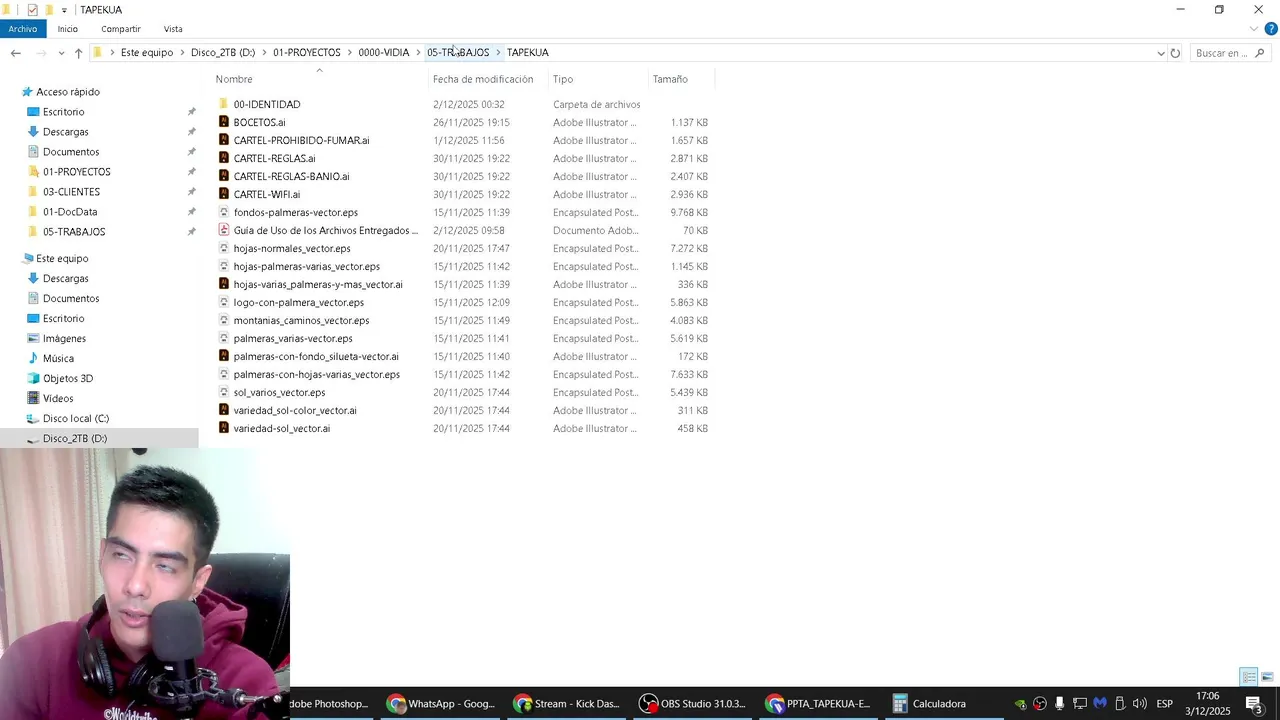
Task: Sort files by Nombre column
Action: [234, 79]
